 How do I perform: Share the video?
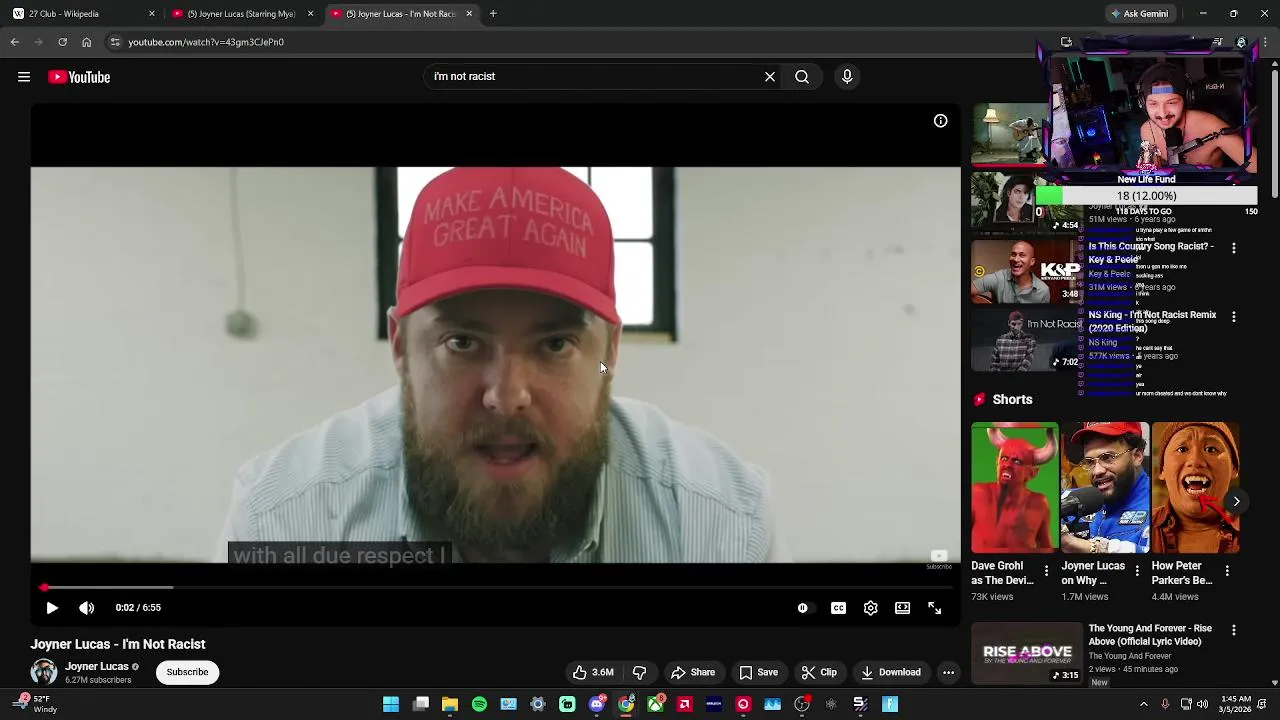(x=693, y=672)
